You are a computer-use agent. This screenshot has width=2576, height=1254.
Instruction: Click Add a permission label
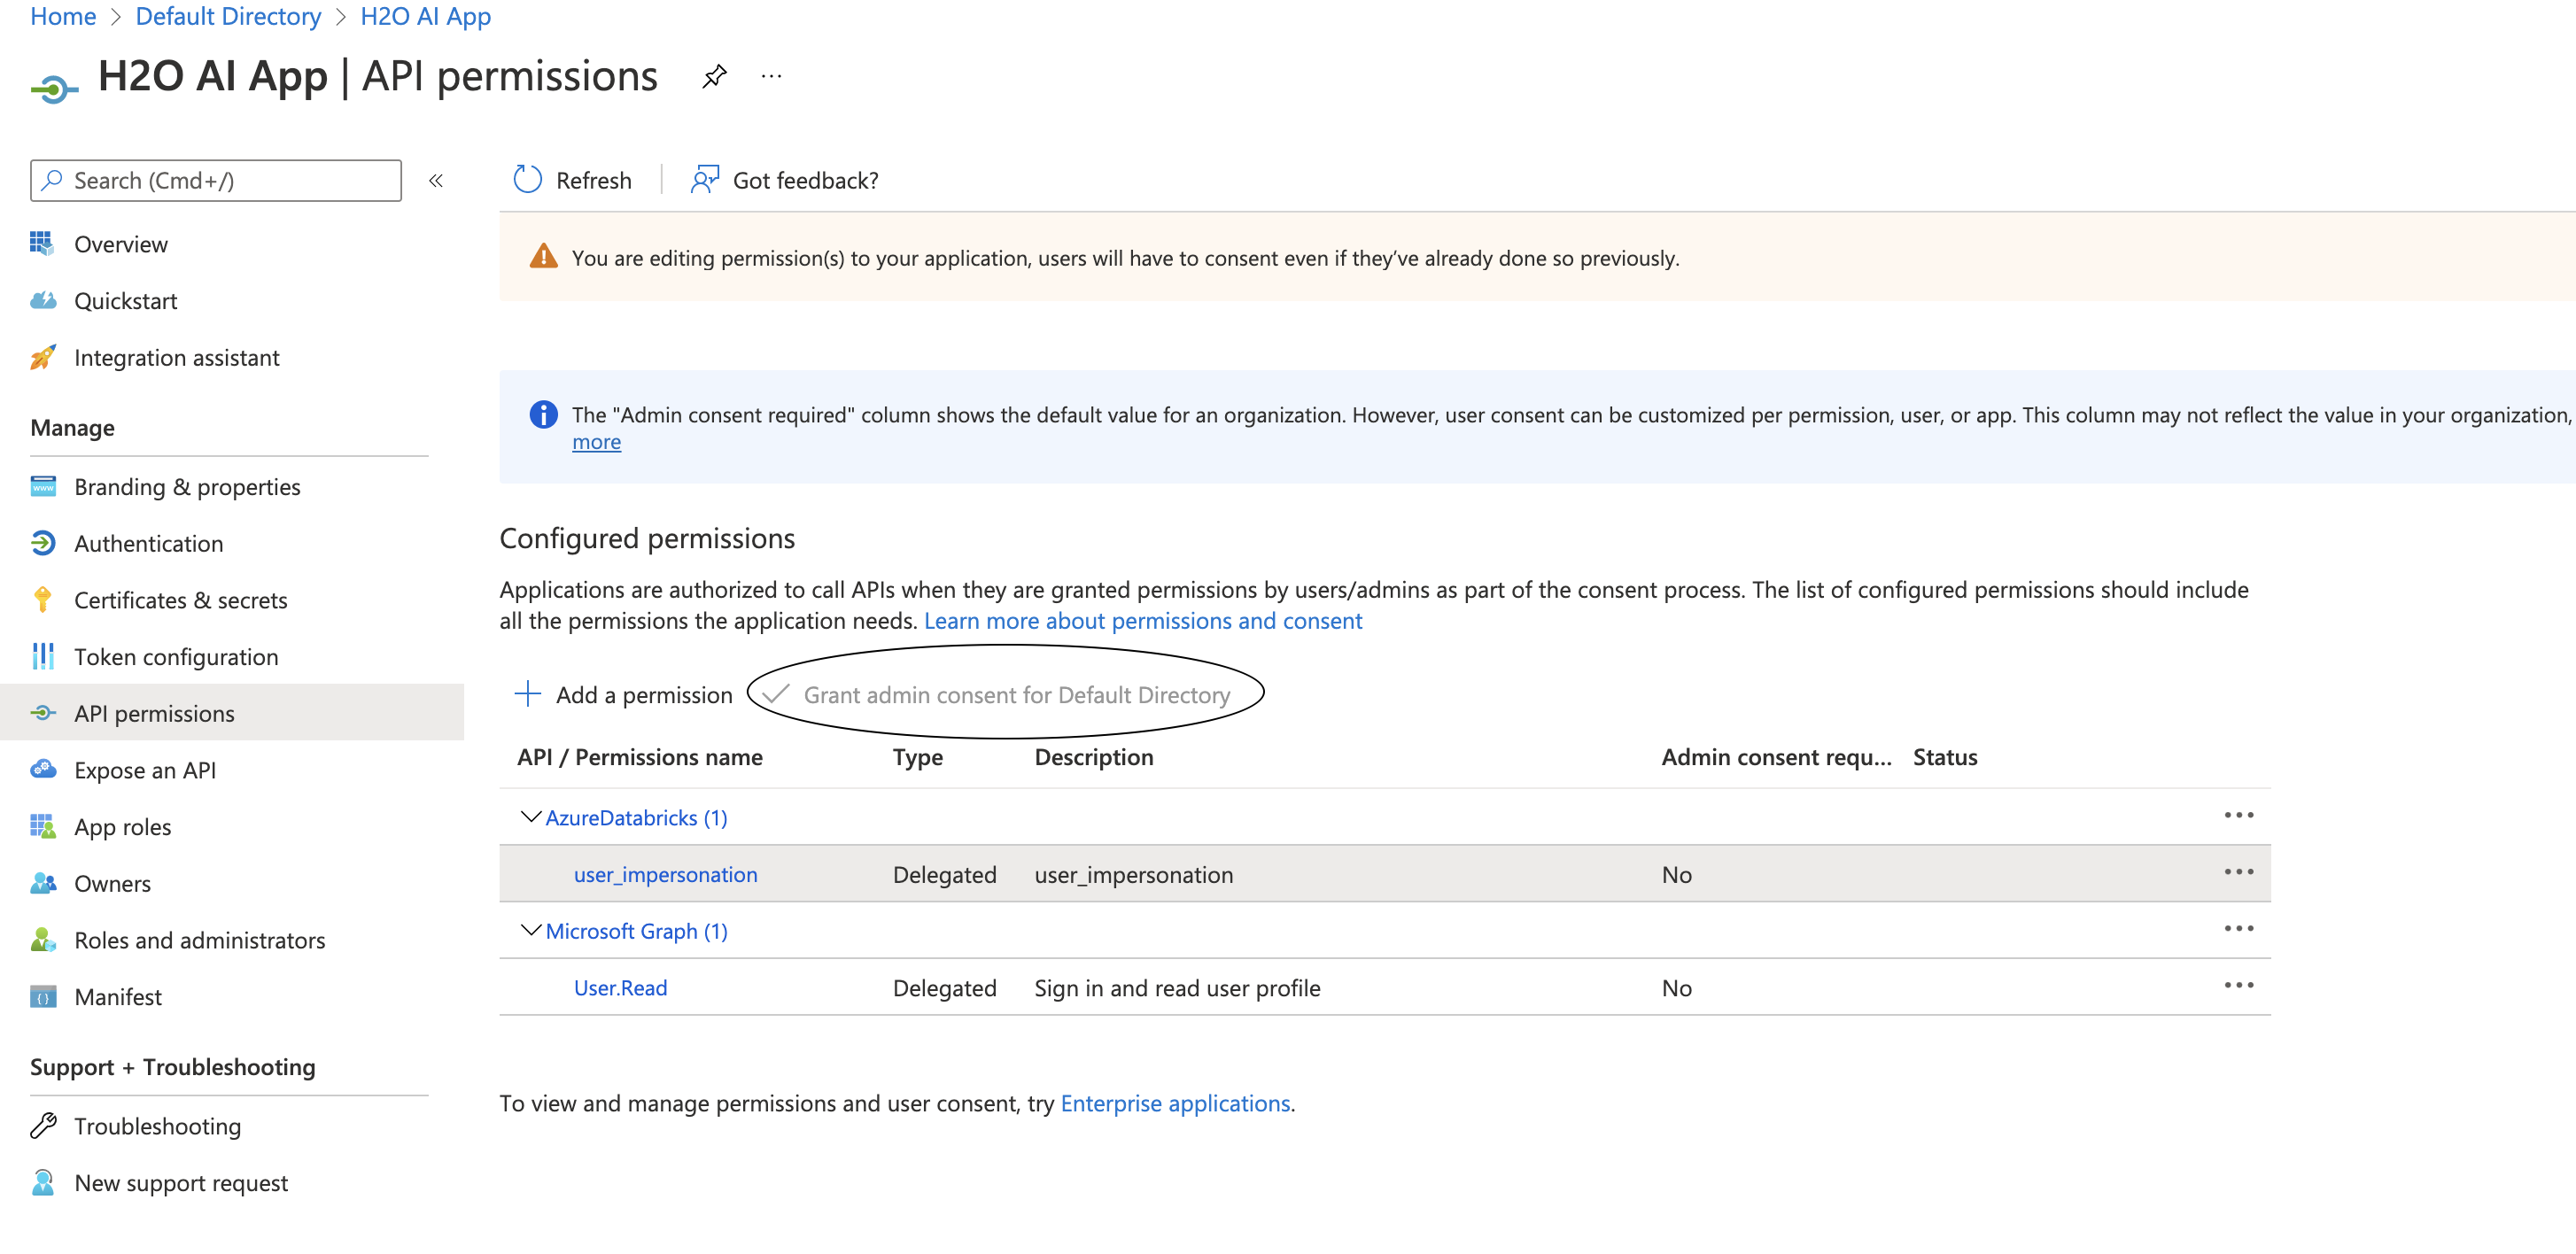pos(643,695)
